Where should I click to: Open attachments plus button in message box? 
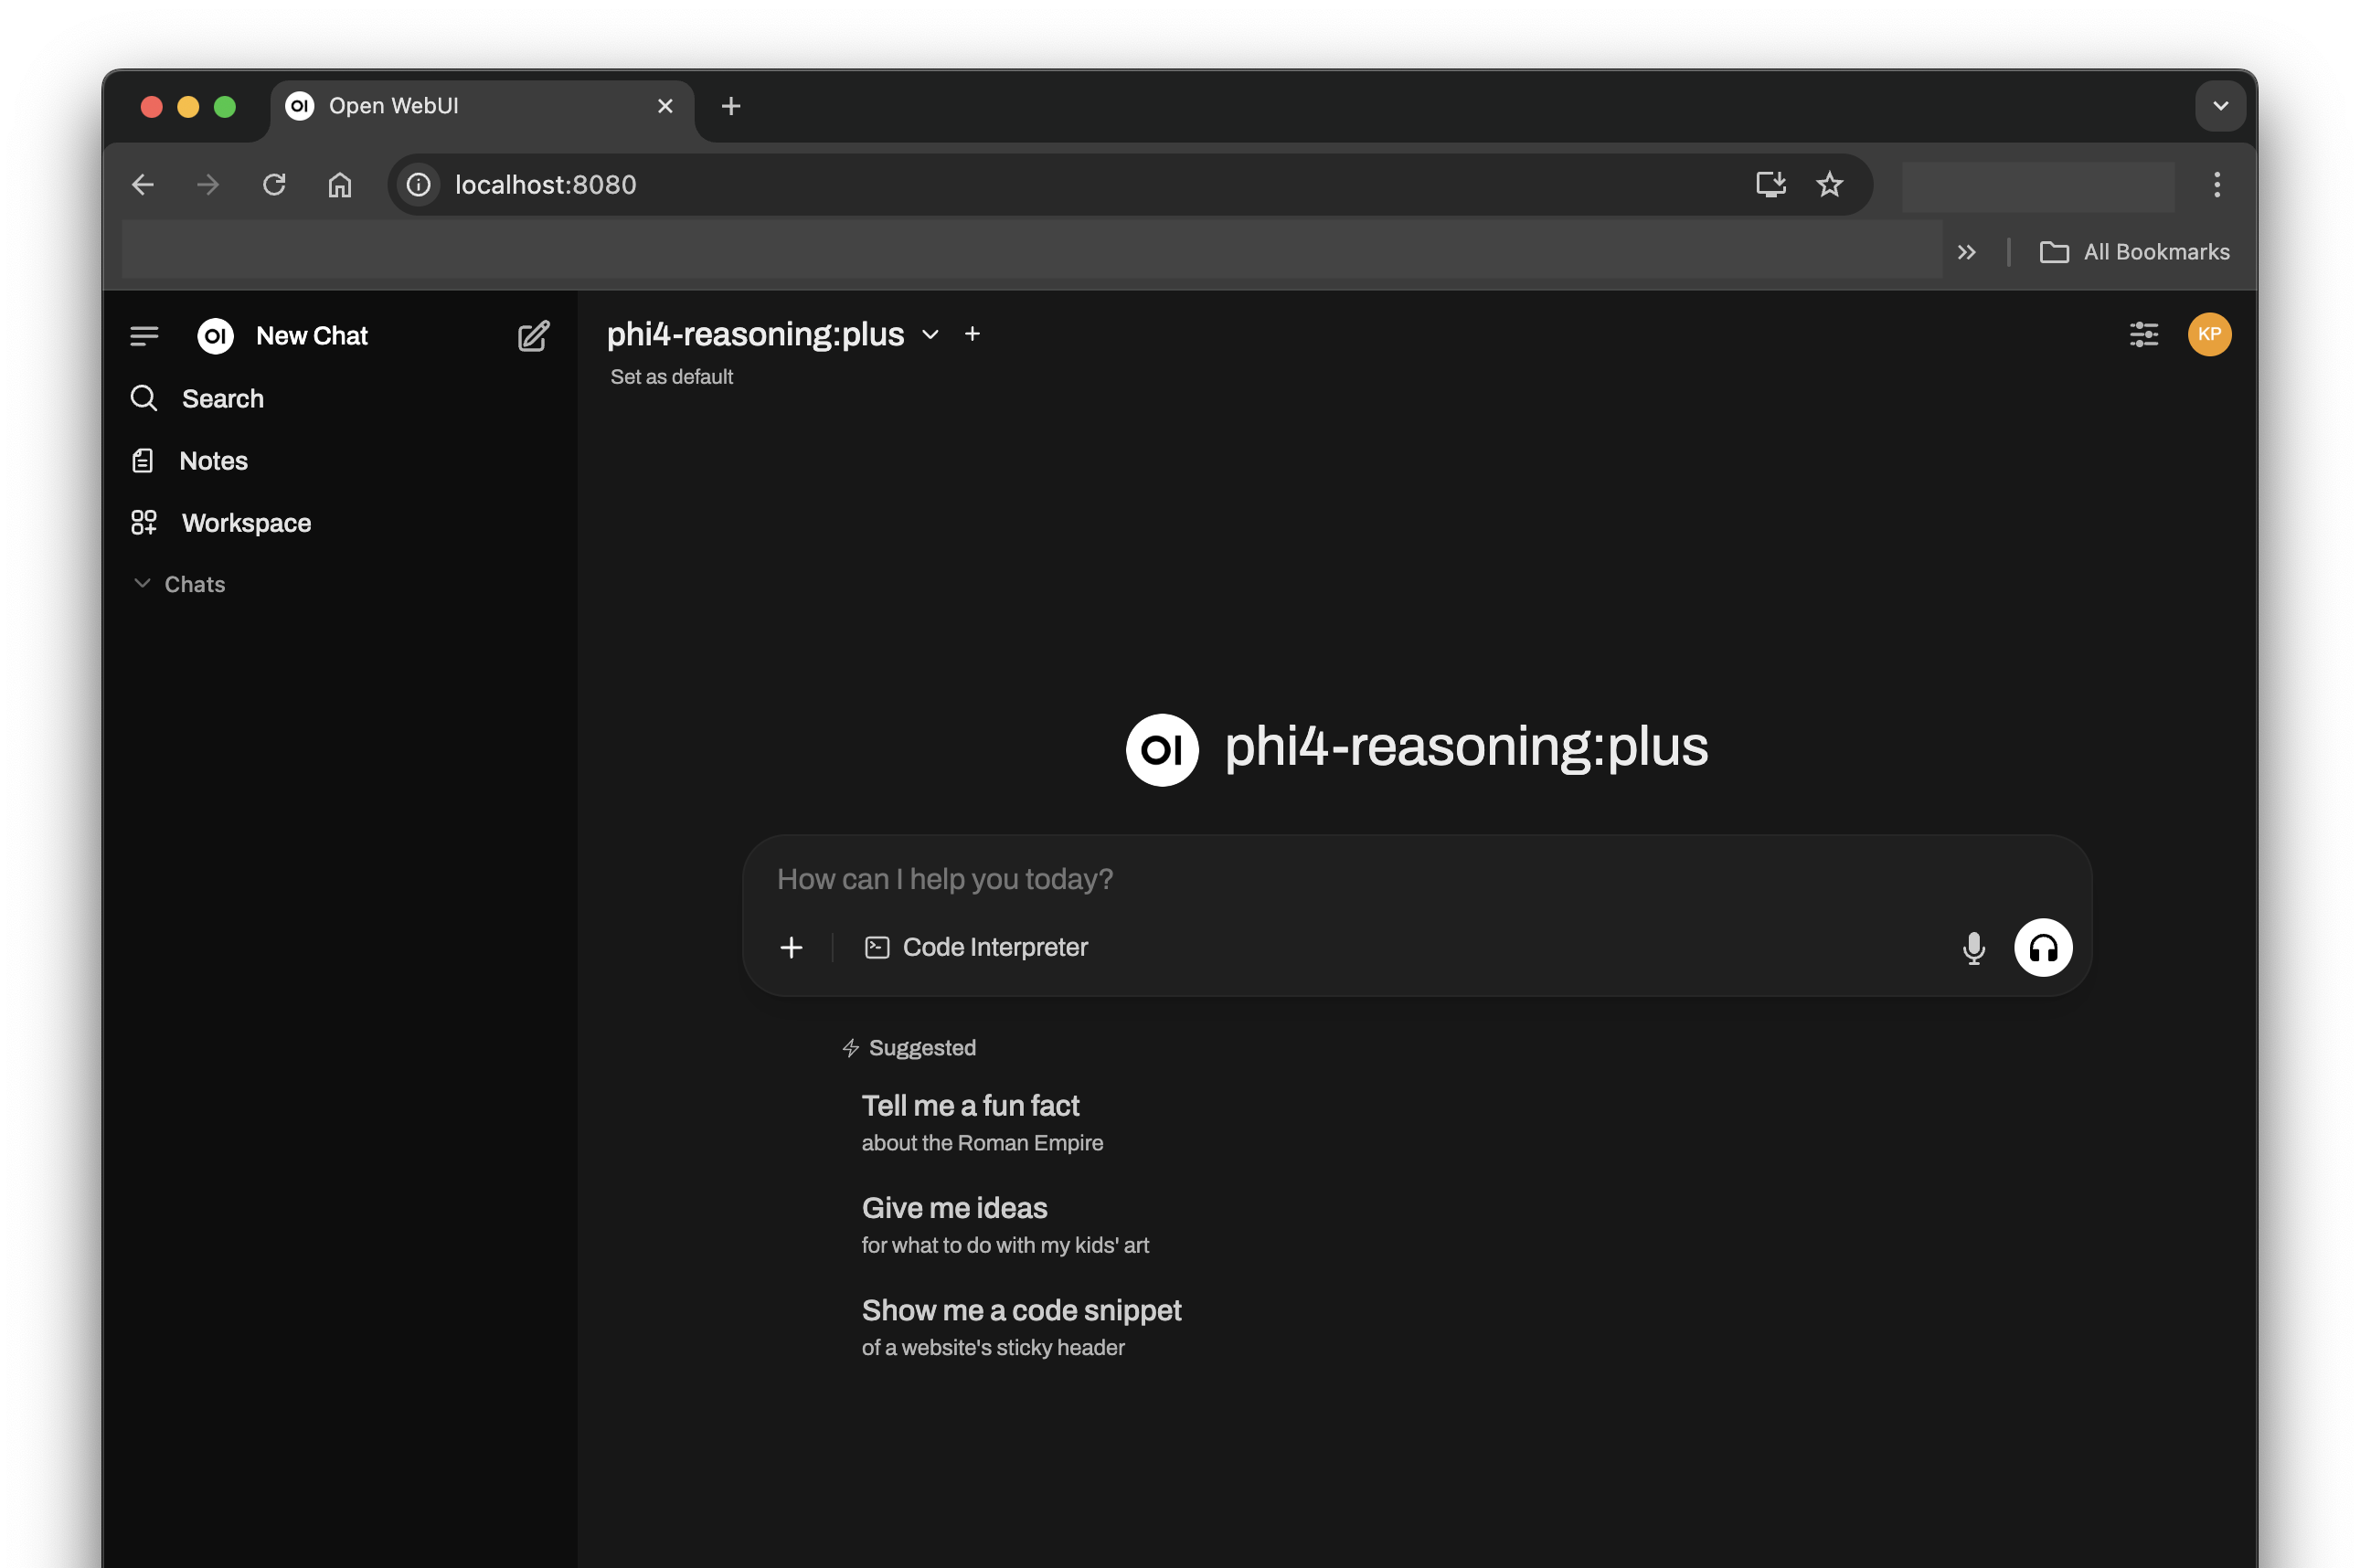pyautogui.click(x=791, y=947)
